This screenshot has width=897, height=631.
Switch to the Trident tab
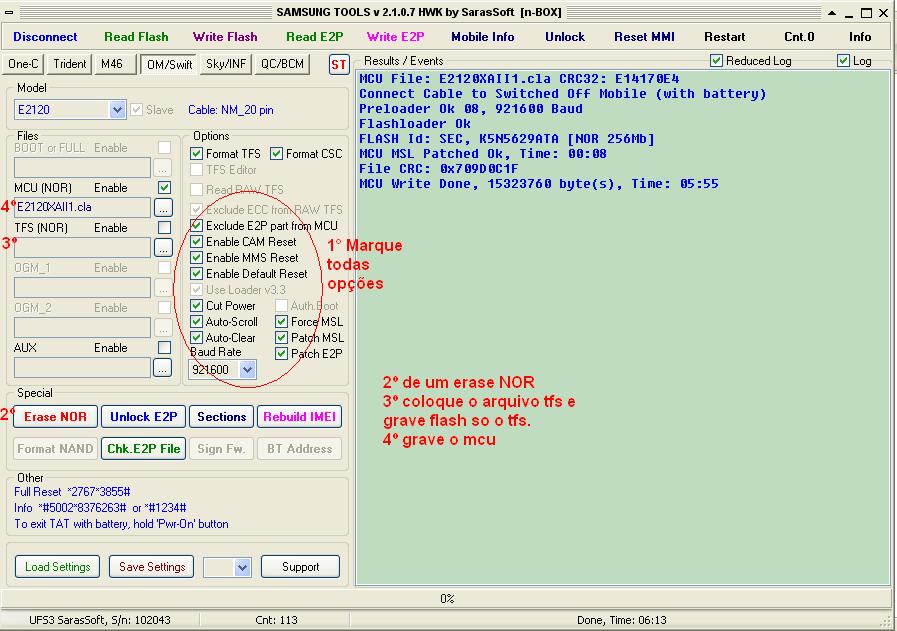pyautogui.click(x=70, y=64)
